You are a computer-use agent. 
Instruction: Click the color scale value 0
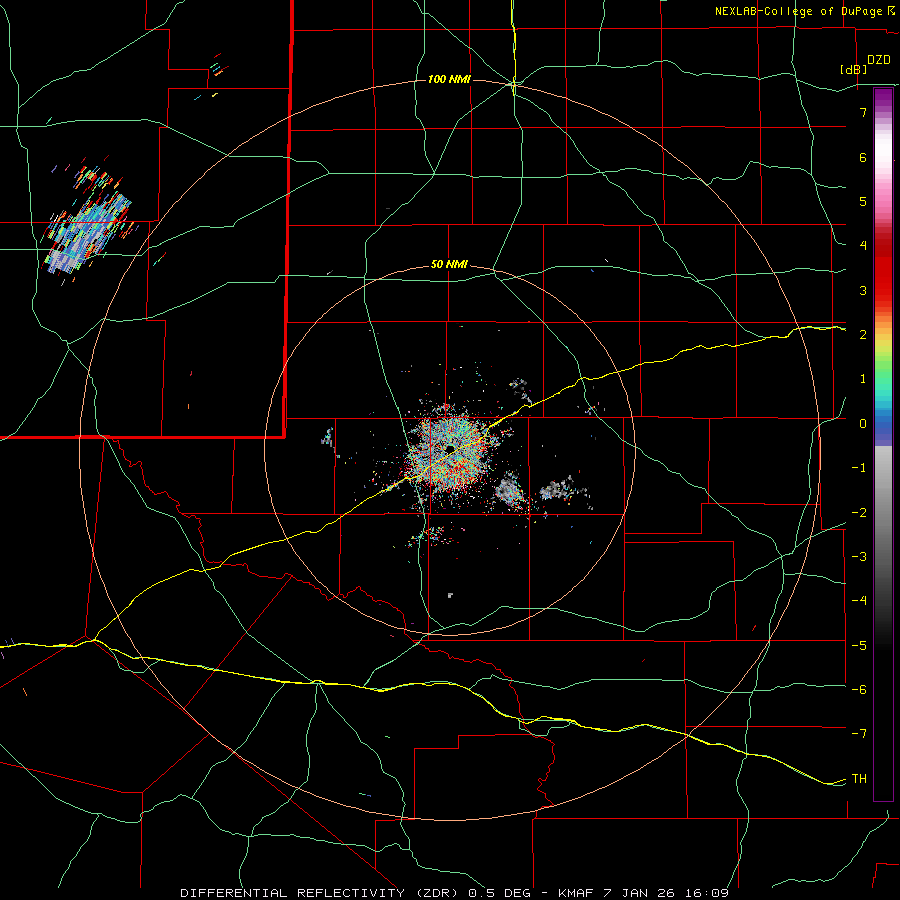click(863, 424)
